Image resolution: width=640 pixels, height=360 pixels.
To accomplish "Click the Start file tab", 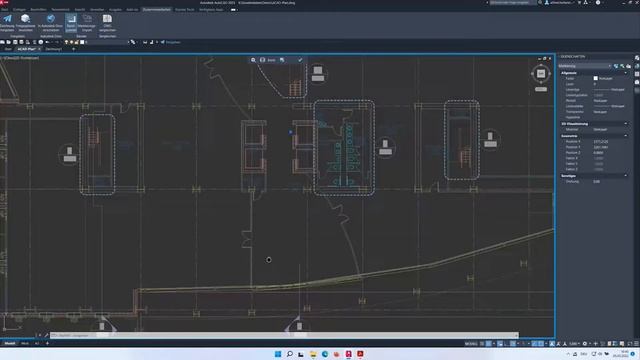I will pos(8,49).
